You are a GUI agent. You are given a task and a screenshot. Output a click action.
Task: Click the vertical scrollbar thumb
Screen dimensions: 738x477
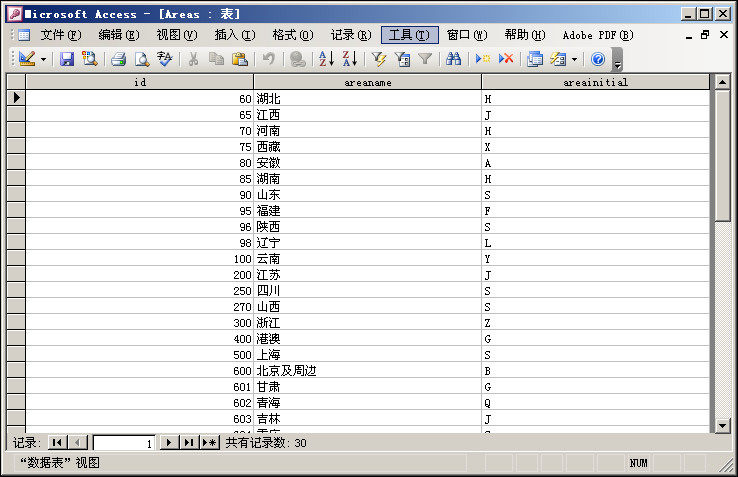[x=722, y=155]
